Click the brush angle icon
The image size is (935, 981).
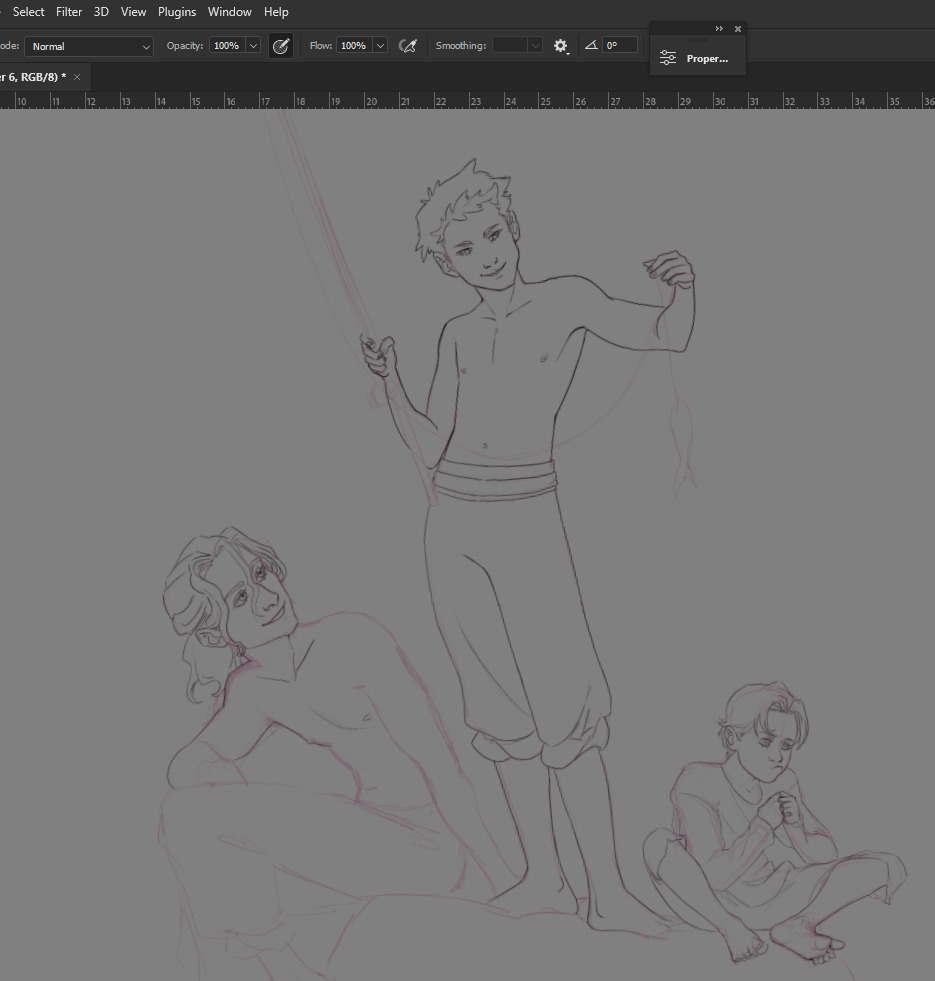(x=591, y=46)
